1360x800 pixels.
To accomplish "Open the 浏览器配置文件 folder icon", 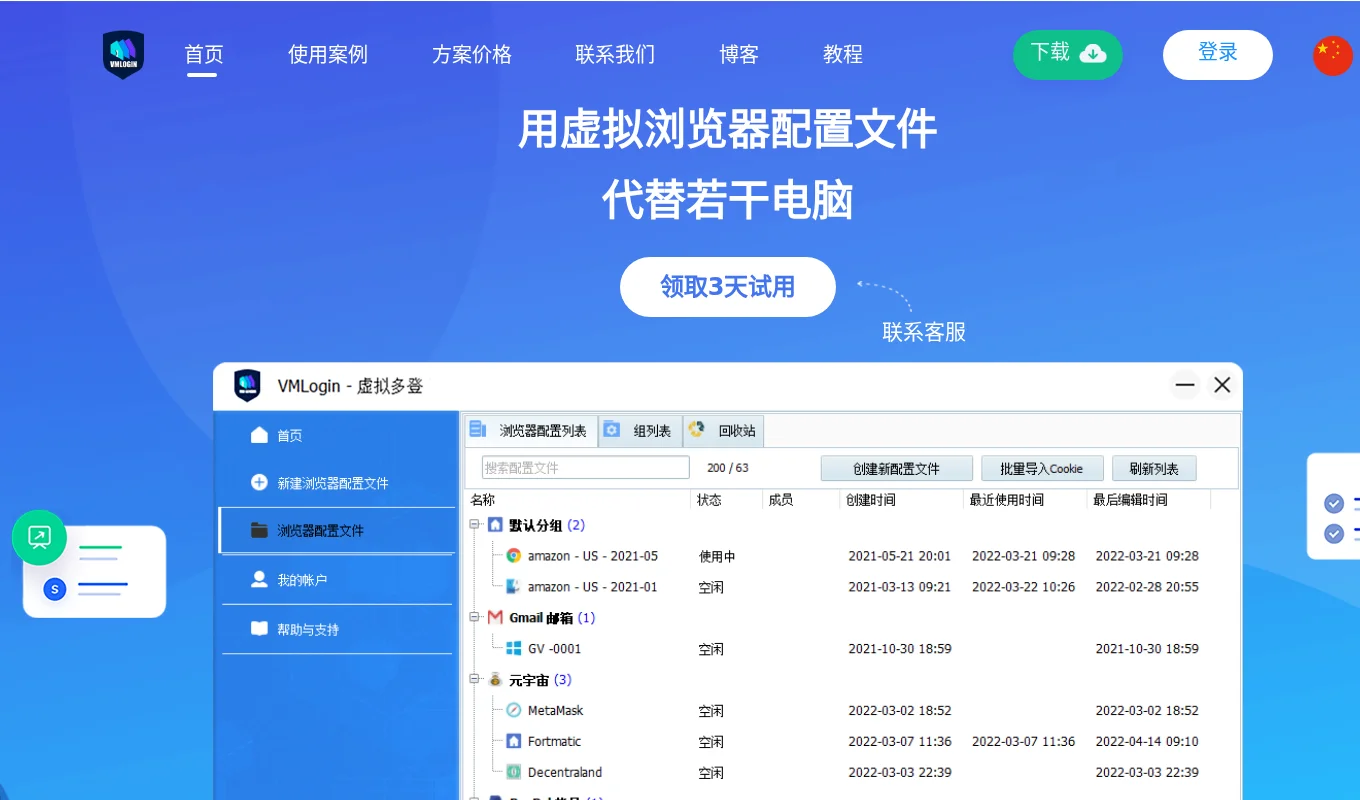I will pos(258,531).
